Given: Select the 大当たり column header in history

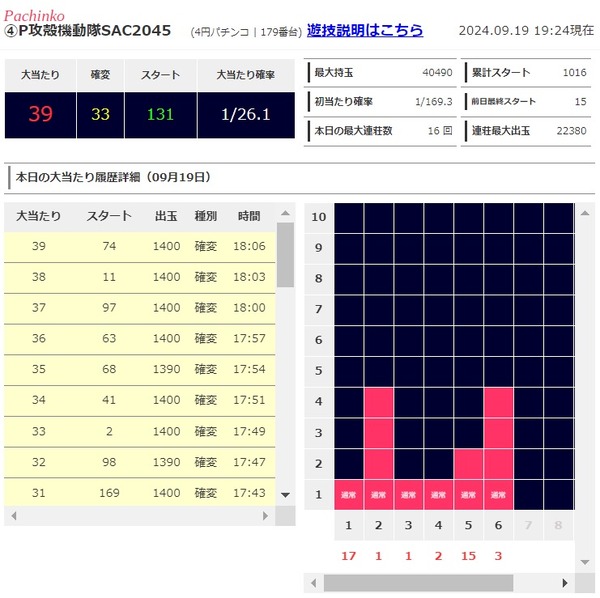Looking at the screenshot, I should pyautogui.click(x=39, y=216).
